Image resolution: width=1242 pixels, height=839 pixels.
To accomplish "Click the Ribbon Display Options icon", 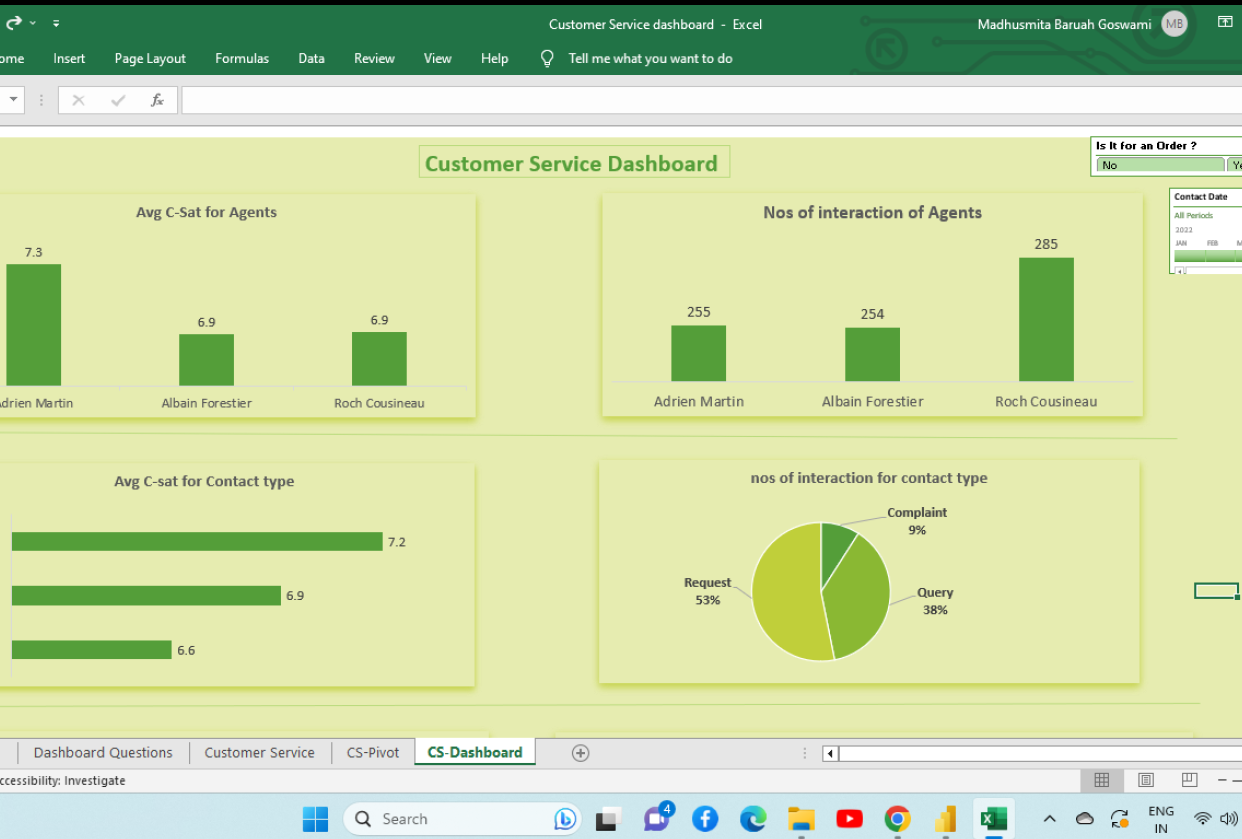I will coord(1225,22).
